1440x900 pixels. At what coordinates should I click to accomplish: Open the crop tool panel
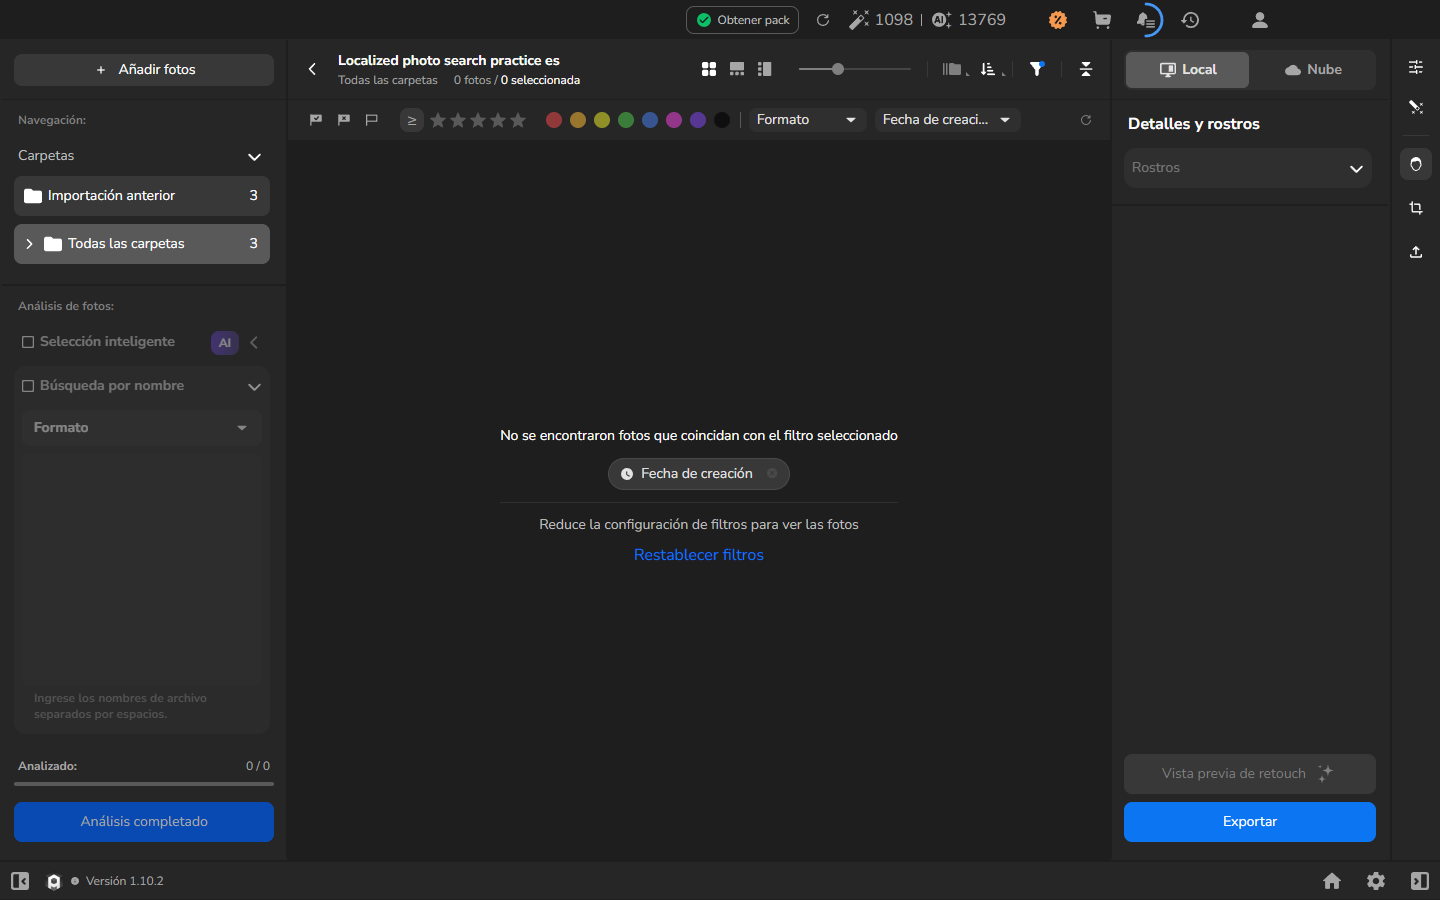(1416, 208)
